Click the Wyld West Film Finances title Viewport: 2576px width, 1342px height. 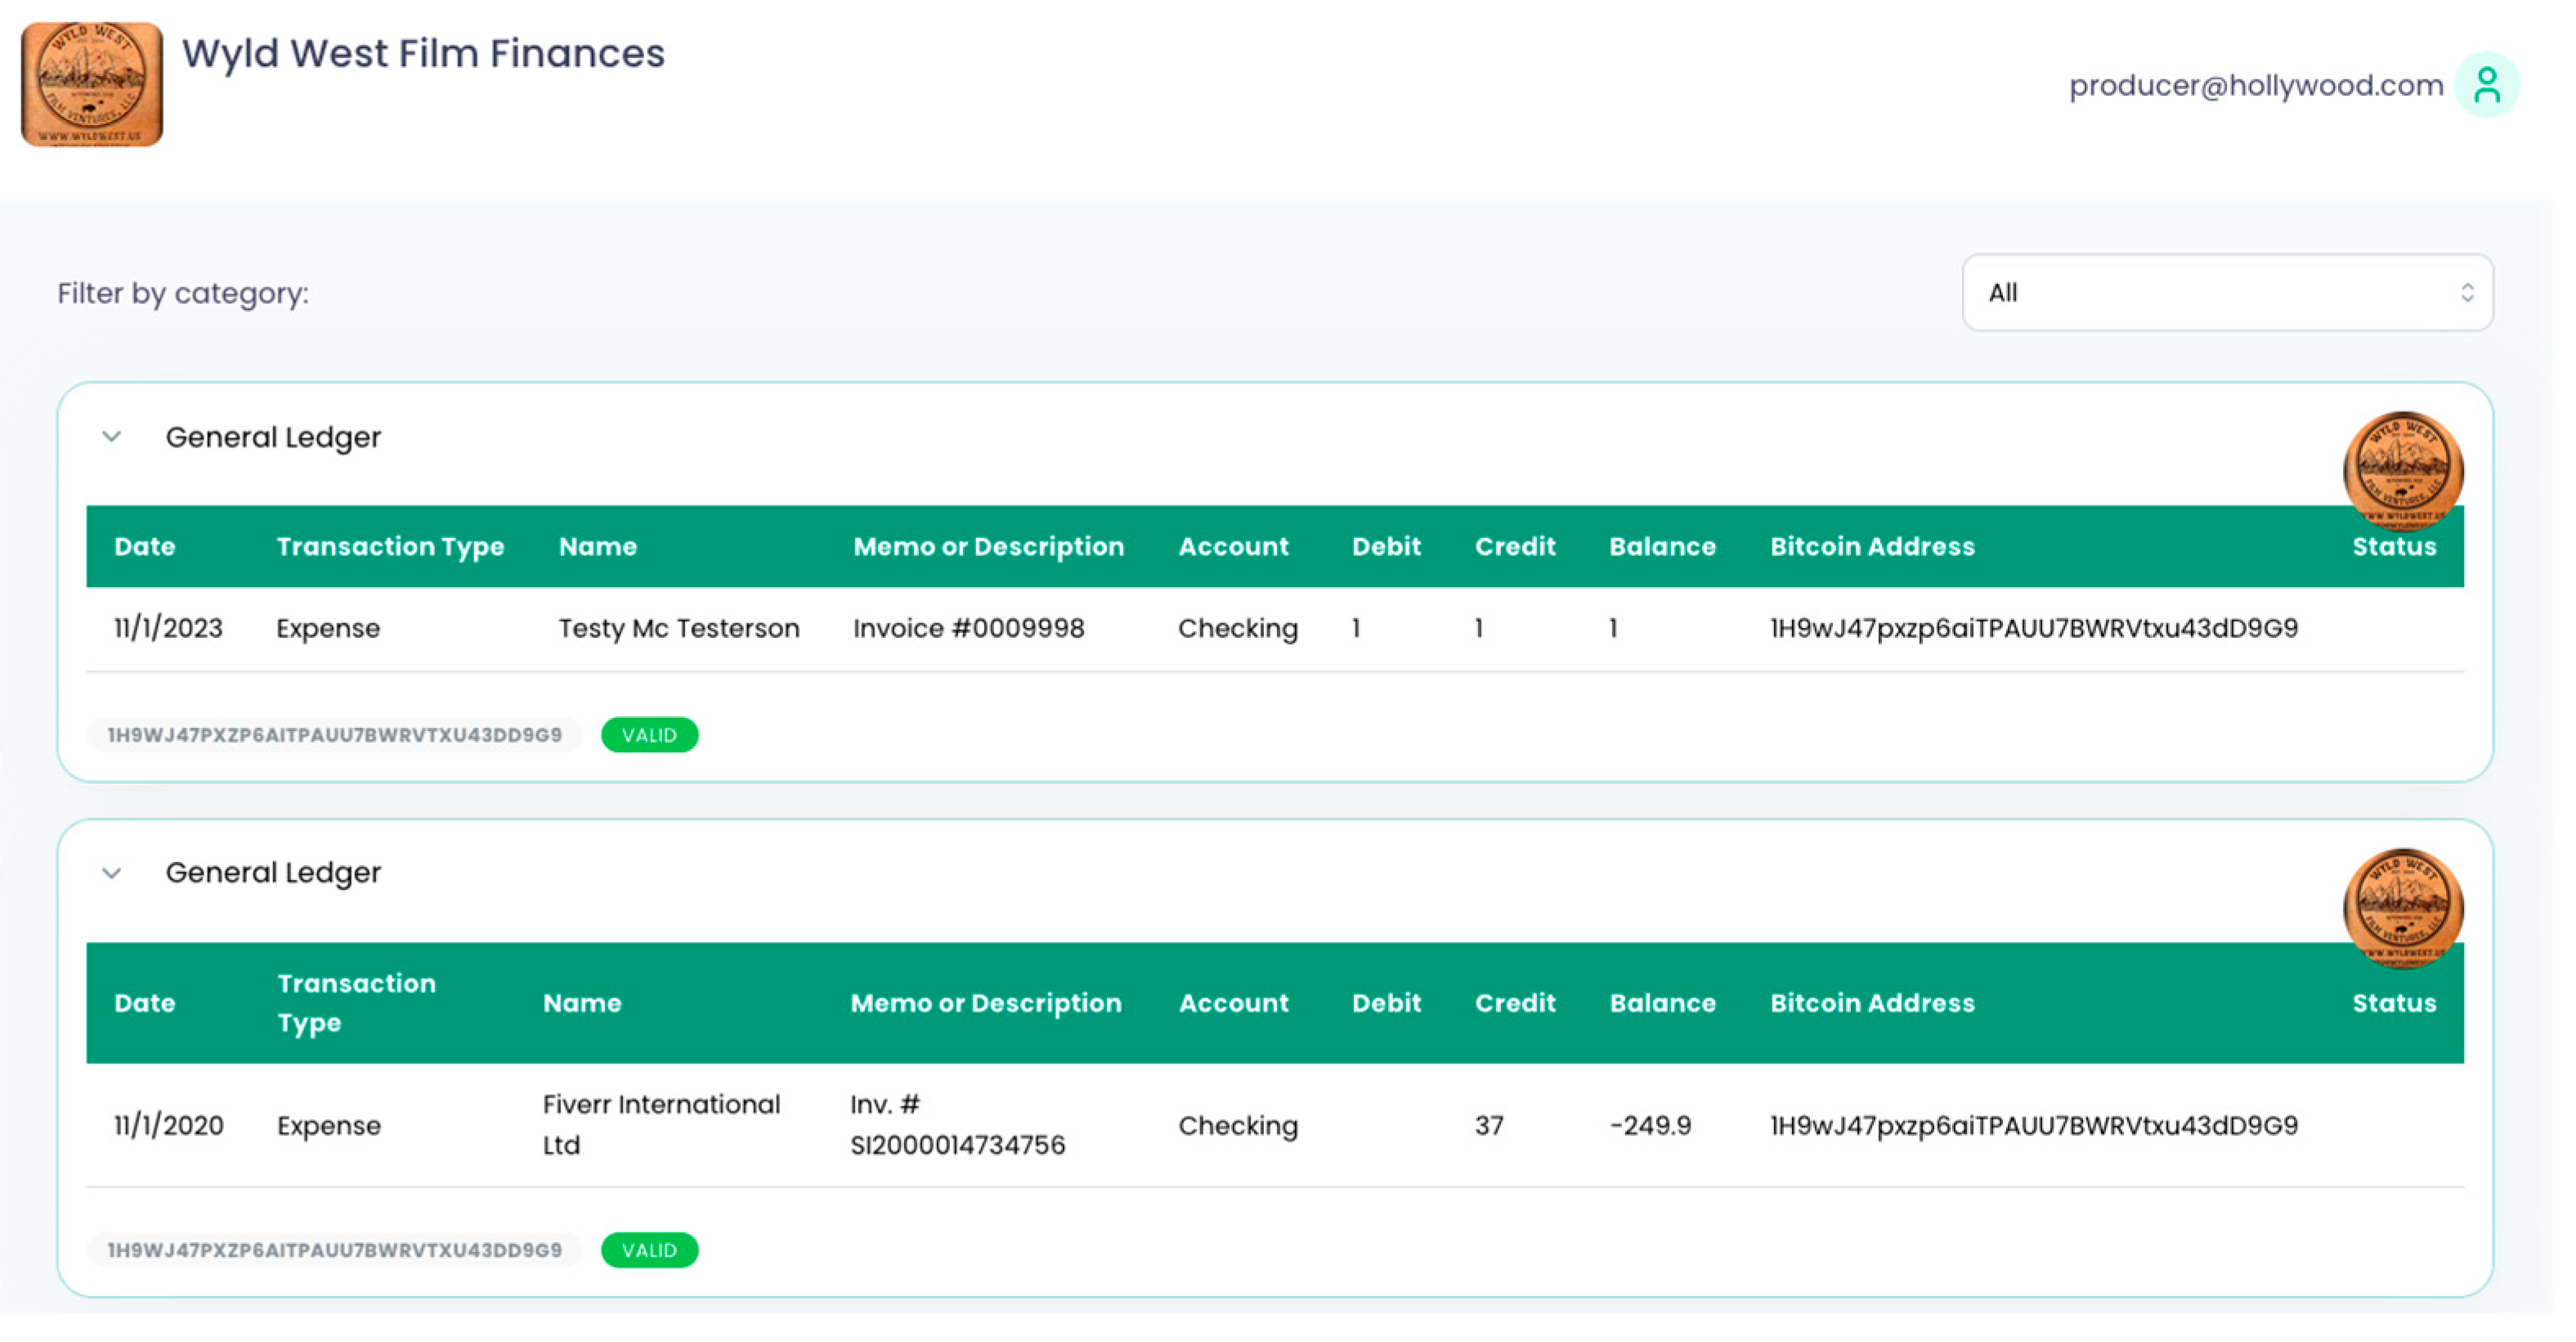pyautogui.click(x=423, y=53)
